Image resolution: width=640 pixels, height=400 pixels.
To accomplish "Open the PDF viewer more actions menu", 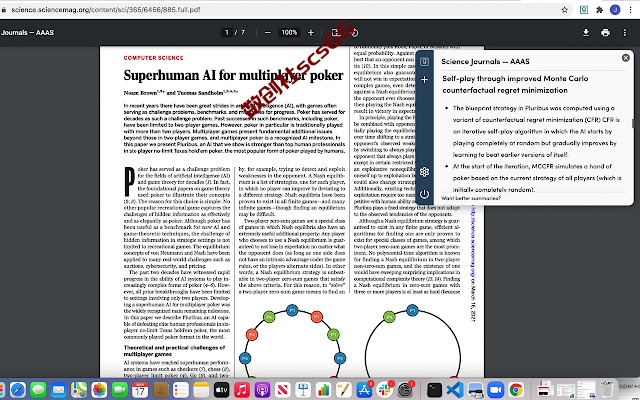I will (624, 32).
